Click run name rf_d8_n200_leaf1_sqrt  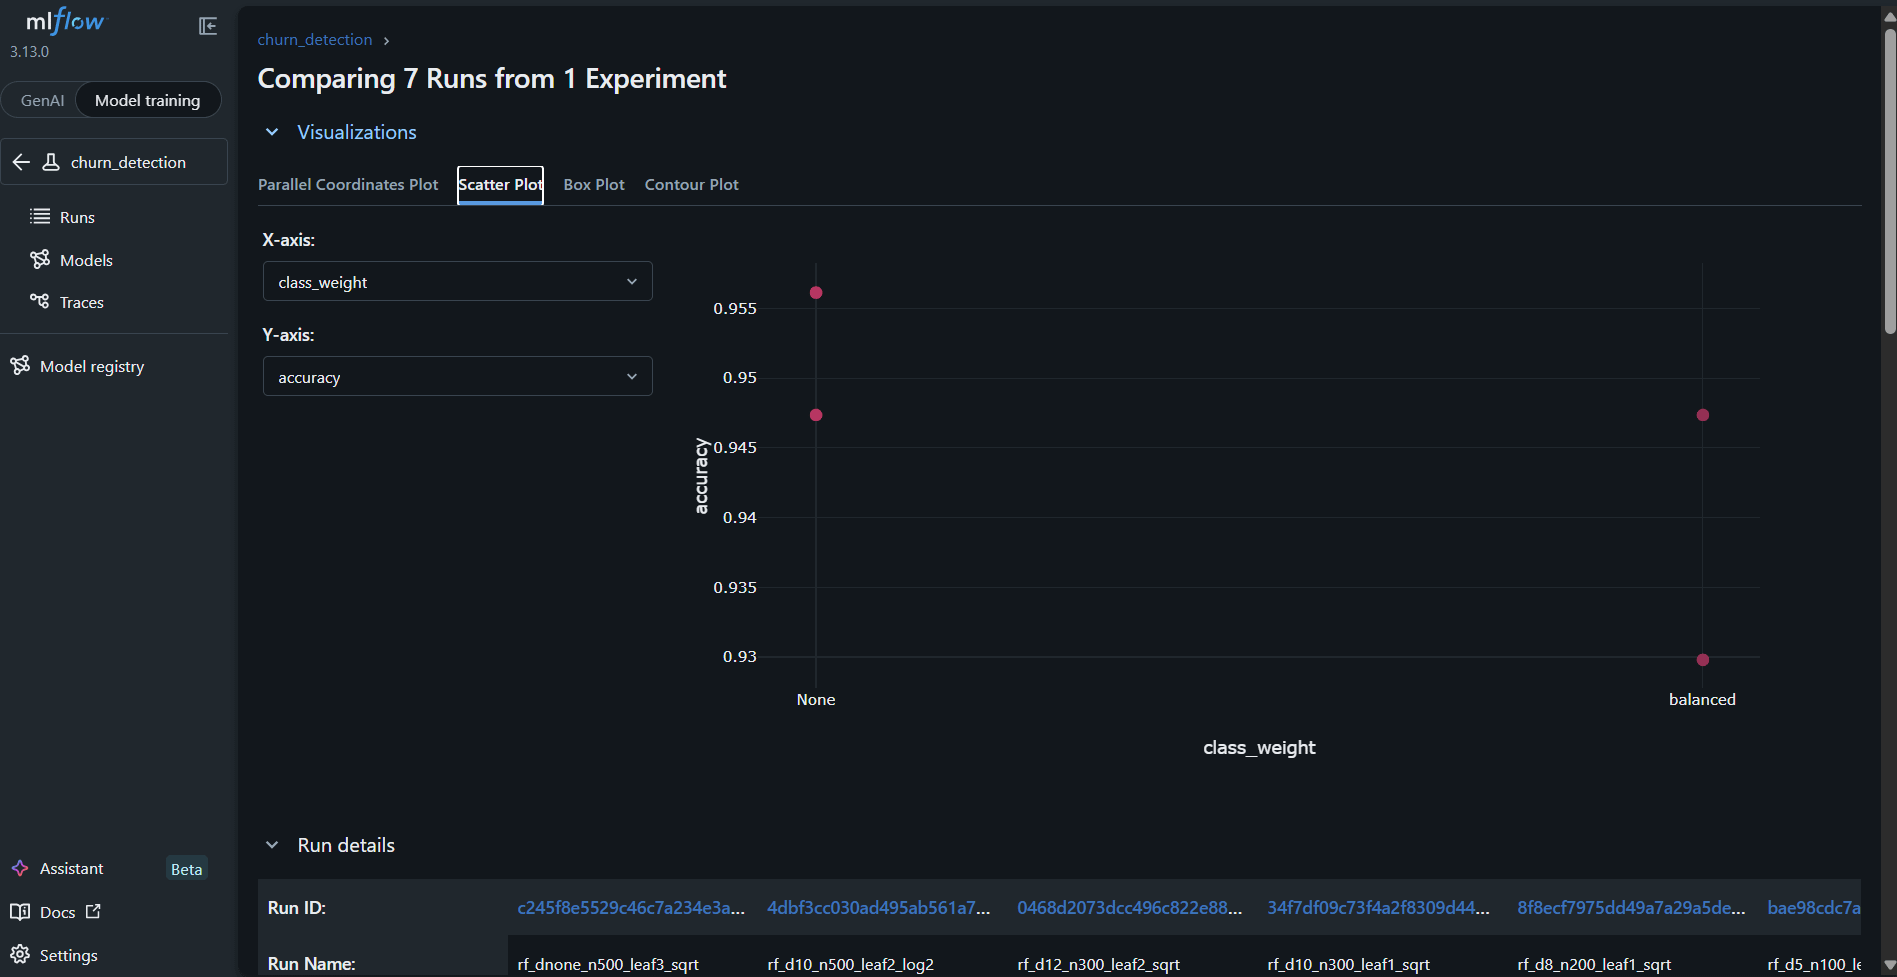click(1594, 964)
